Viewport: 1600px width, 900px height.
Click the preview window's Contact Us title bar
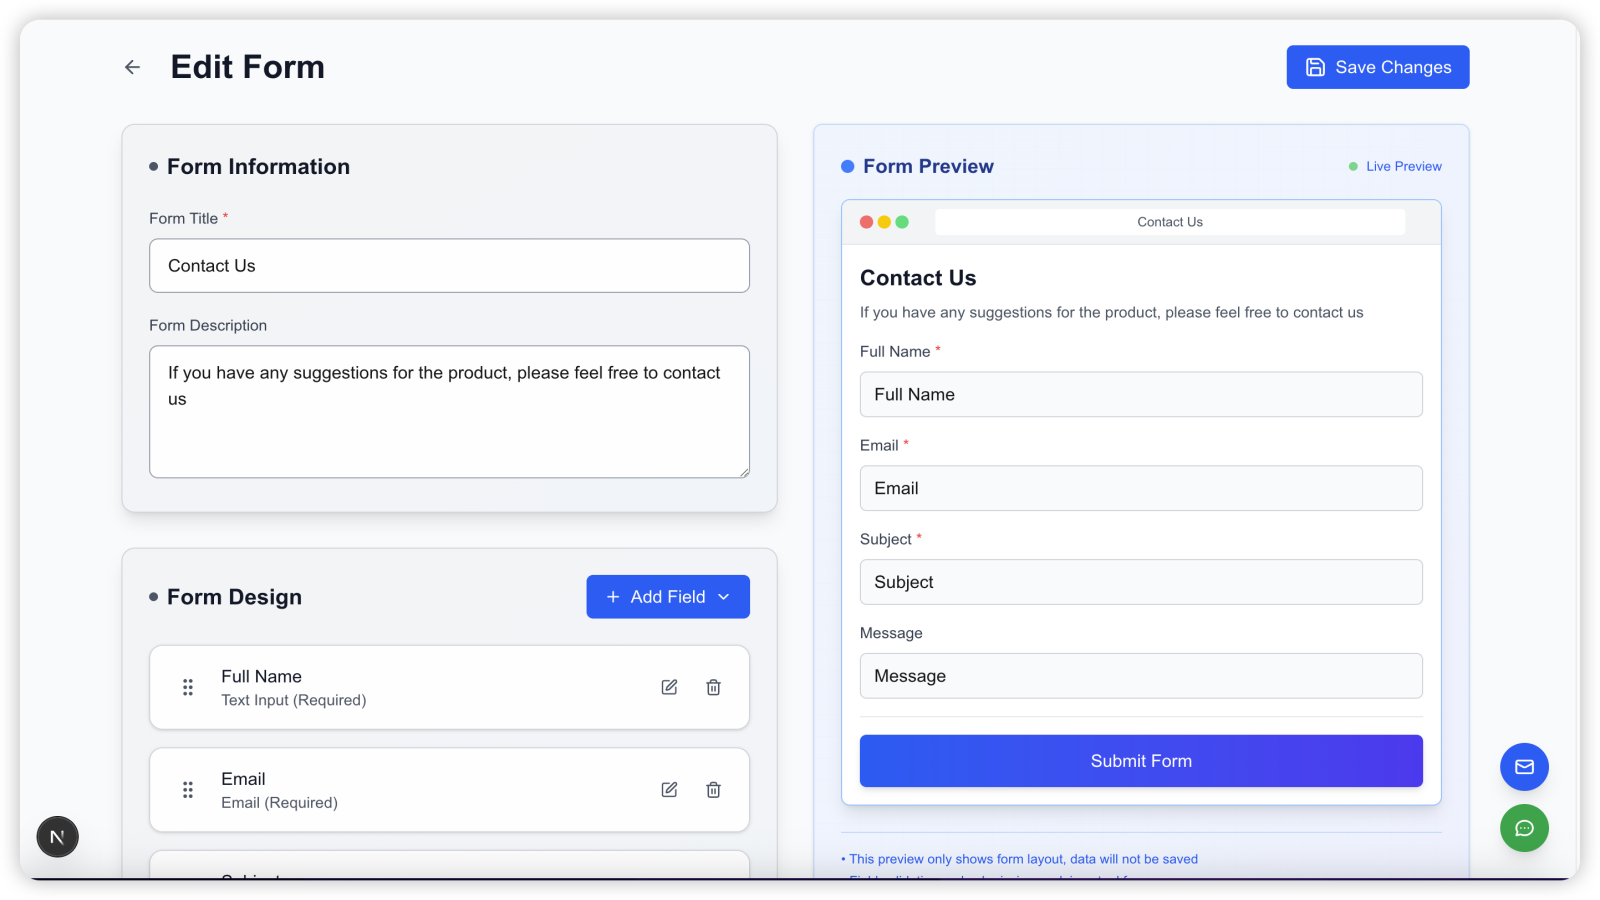click(1170, 222)
